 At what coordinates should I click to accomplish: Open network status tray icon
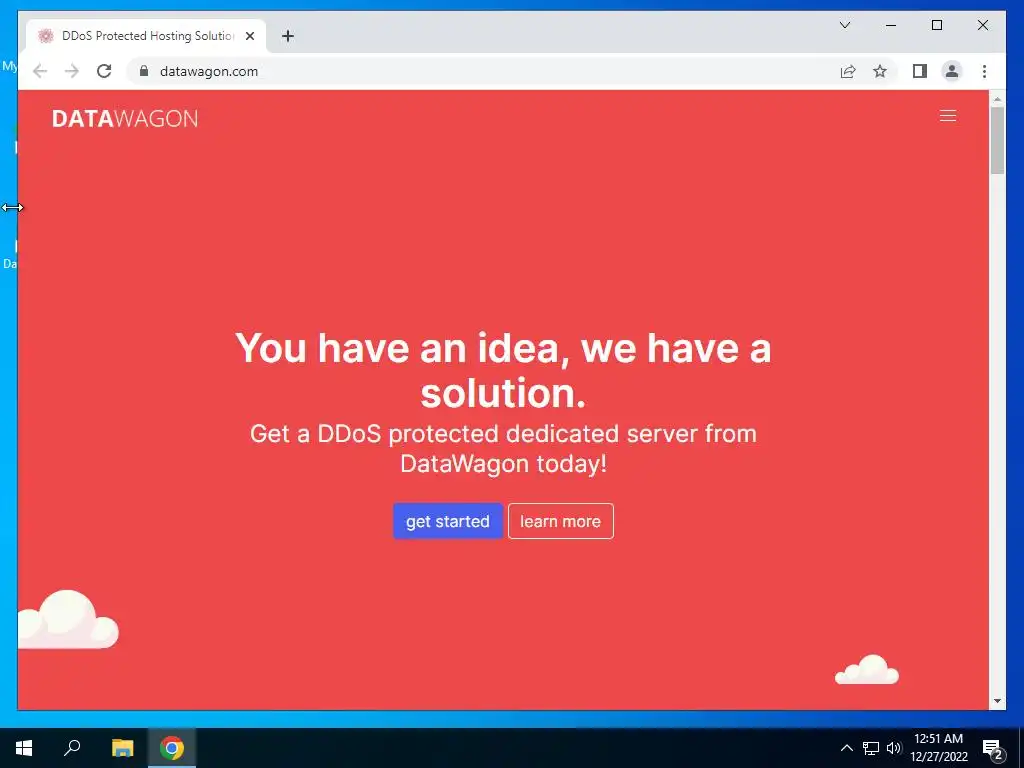[x=871, y=748]
